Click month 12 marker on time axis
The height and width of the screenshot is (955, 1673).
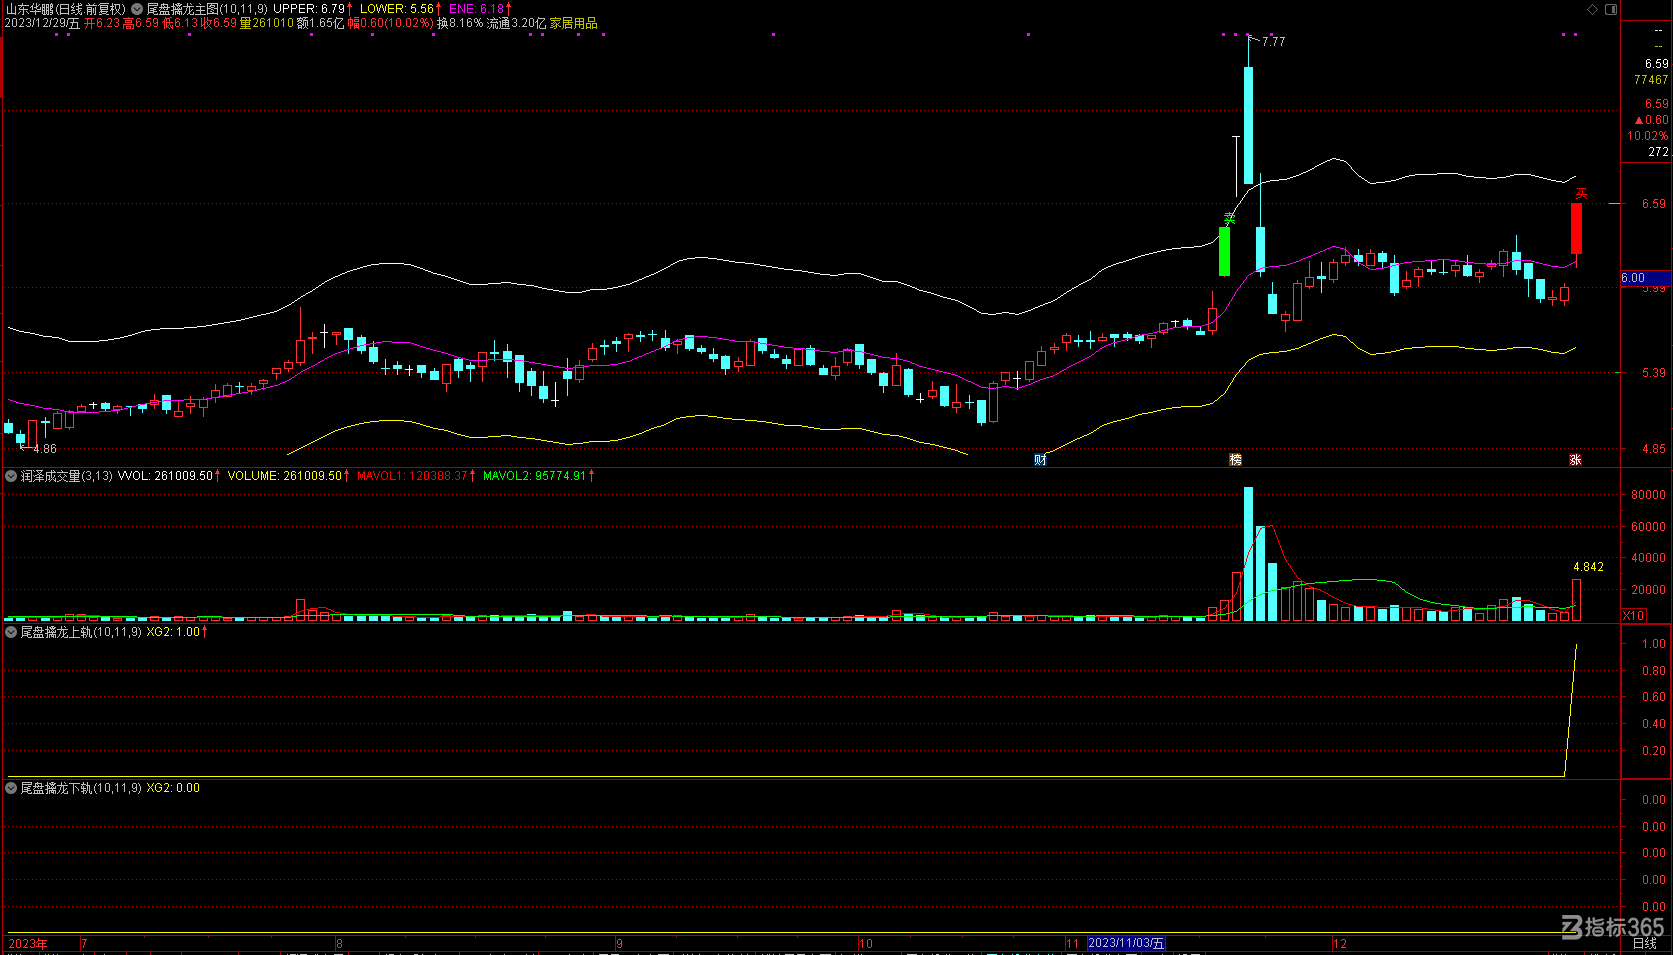1340,944
